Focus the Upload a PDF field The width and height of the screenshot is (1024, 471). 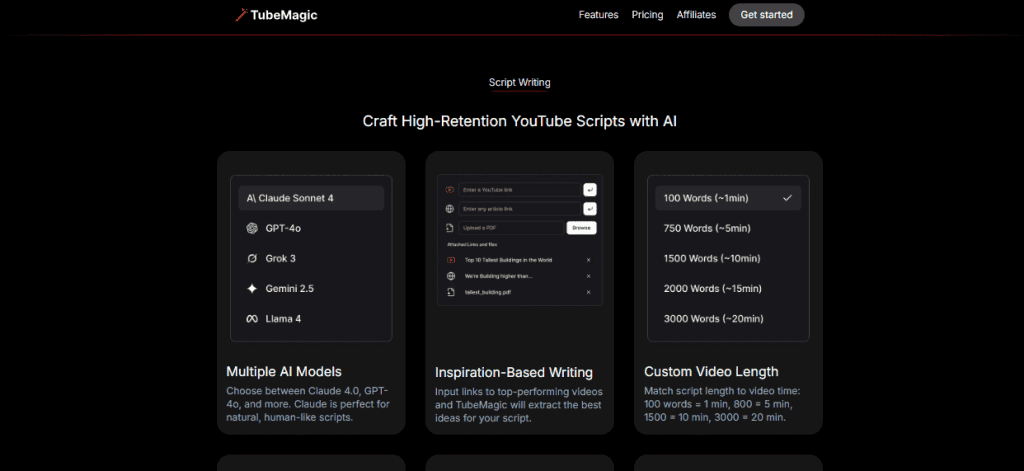511,228
